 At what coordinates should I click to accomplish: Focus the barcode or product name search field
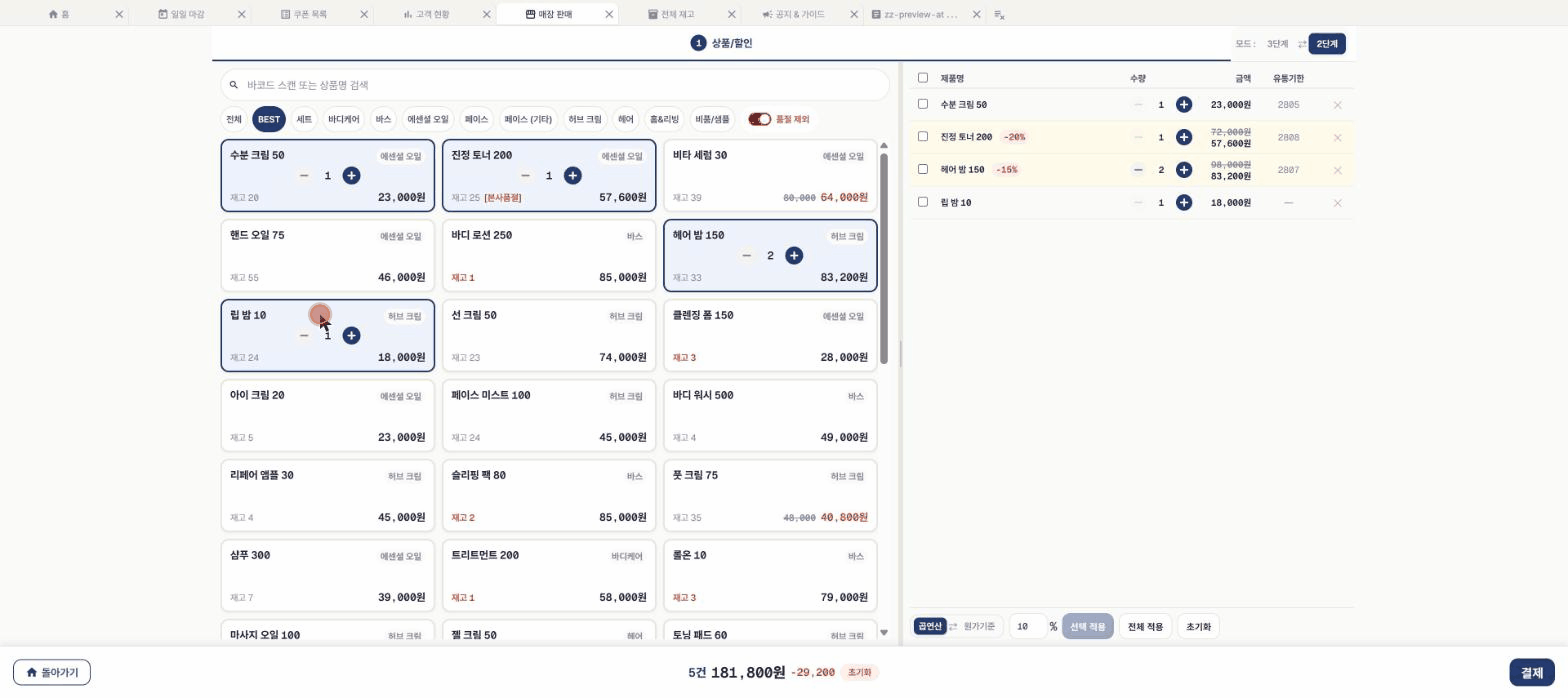click(555, 85)
